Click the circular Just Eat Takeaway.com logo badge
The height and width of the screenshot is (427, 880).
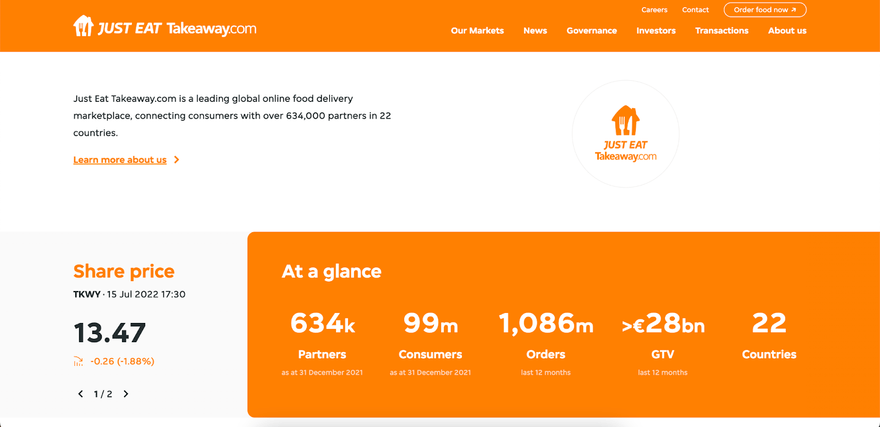point(625,134)
